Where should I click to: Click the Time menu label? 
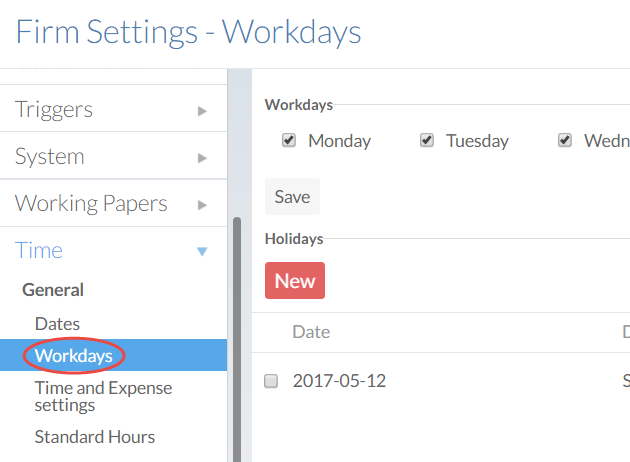click(39, 250)
